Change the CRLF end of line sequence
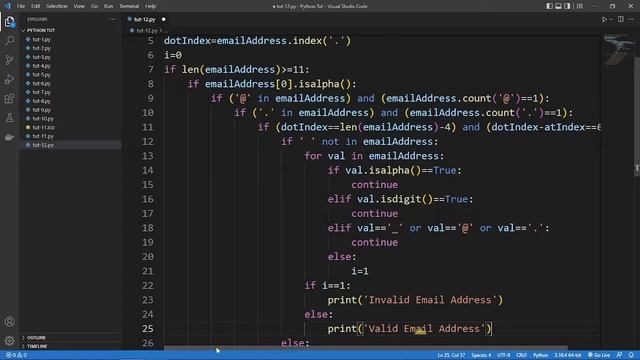640x360 pixels. point(521,355)
